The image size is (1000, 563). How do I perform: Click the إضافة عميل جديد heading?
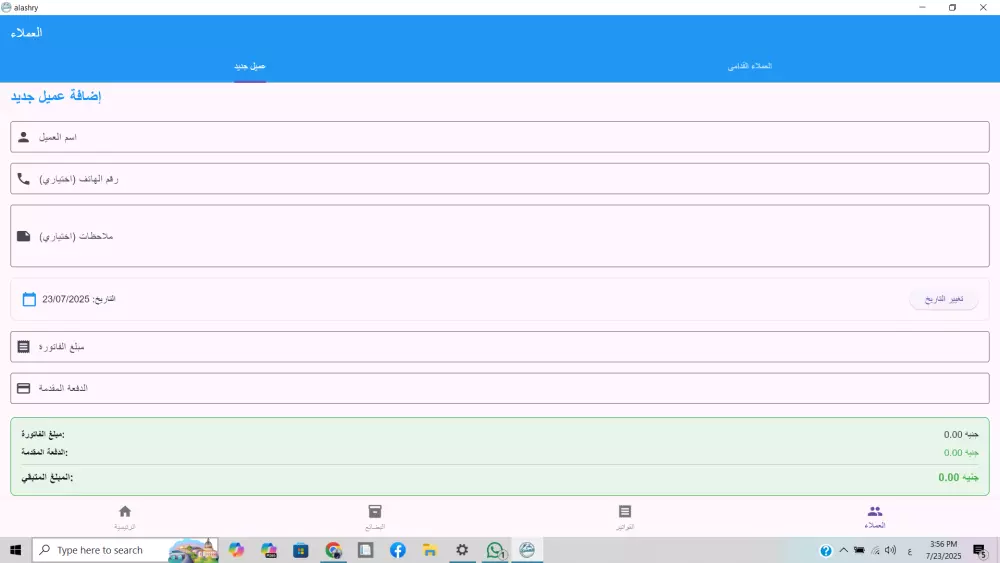click(56, 96)
